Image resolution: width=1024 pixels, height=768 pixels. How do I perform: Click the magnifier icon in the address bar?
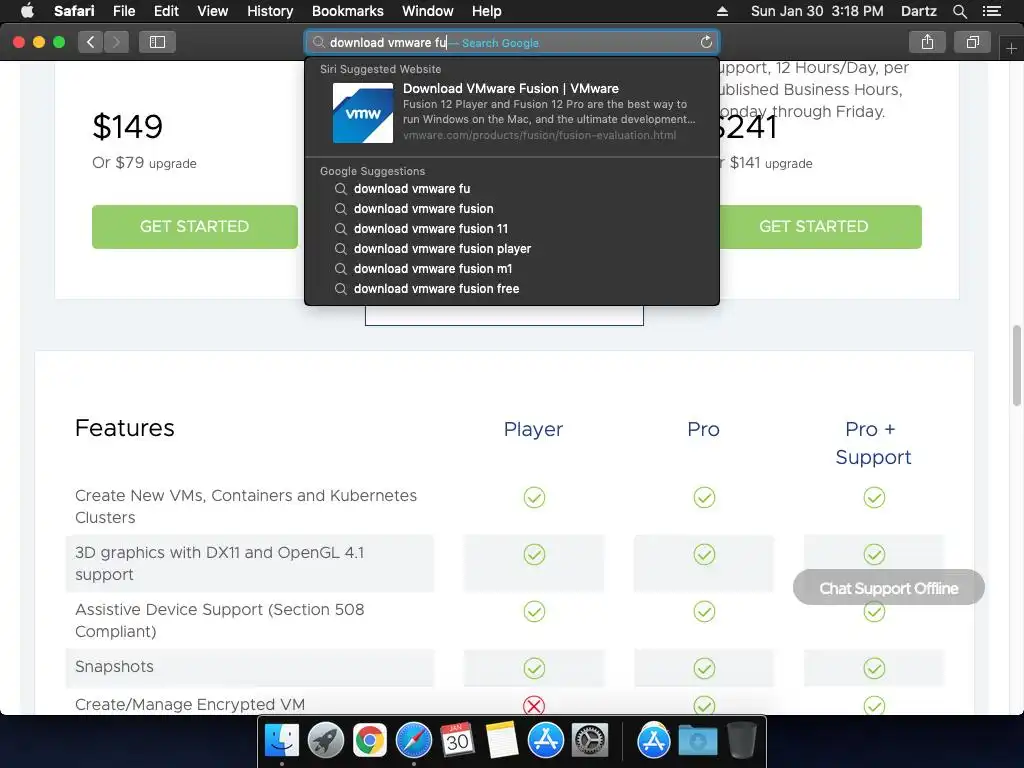[319, 42]
